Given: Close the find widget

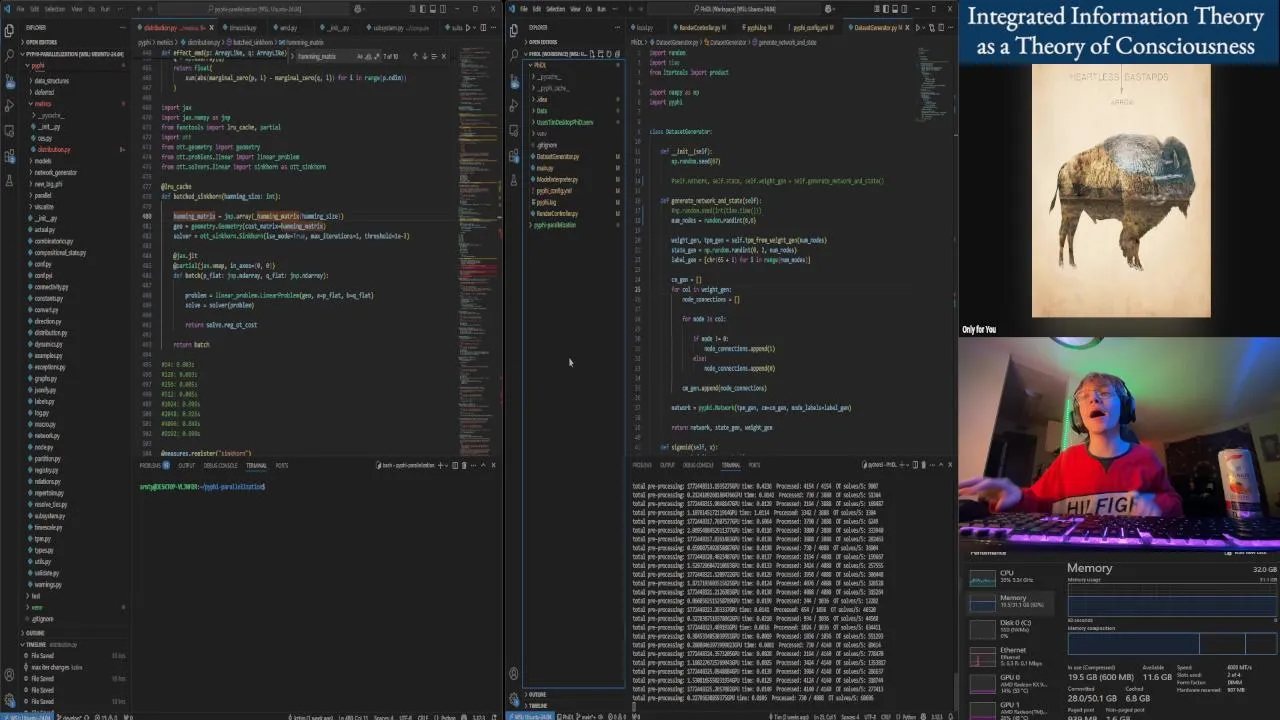Looking at the screenshot, I should coord(444,56).
